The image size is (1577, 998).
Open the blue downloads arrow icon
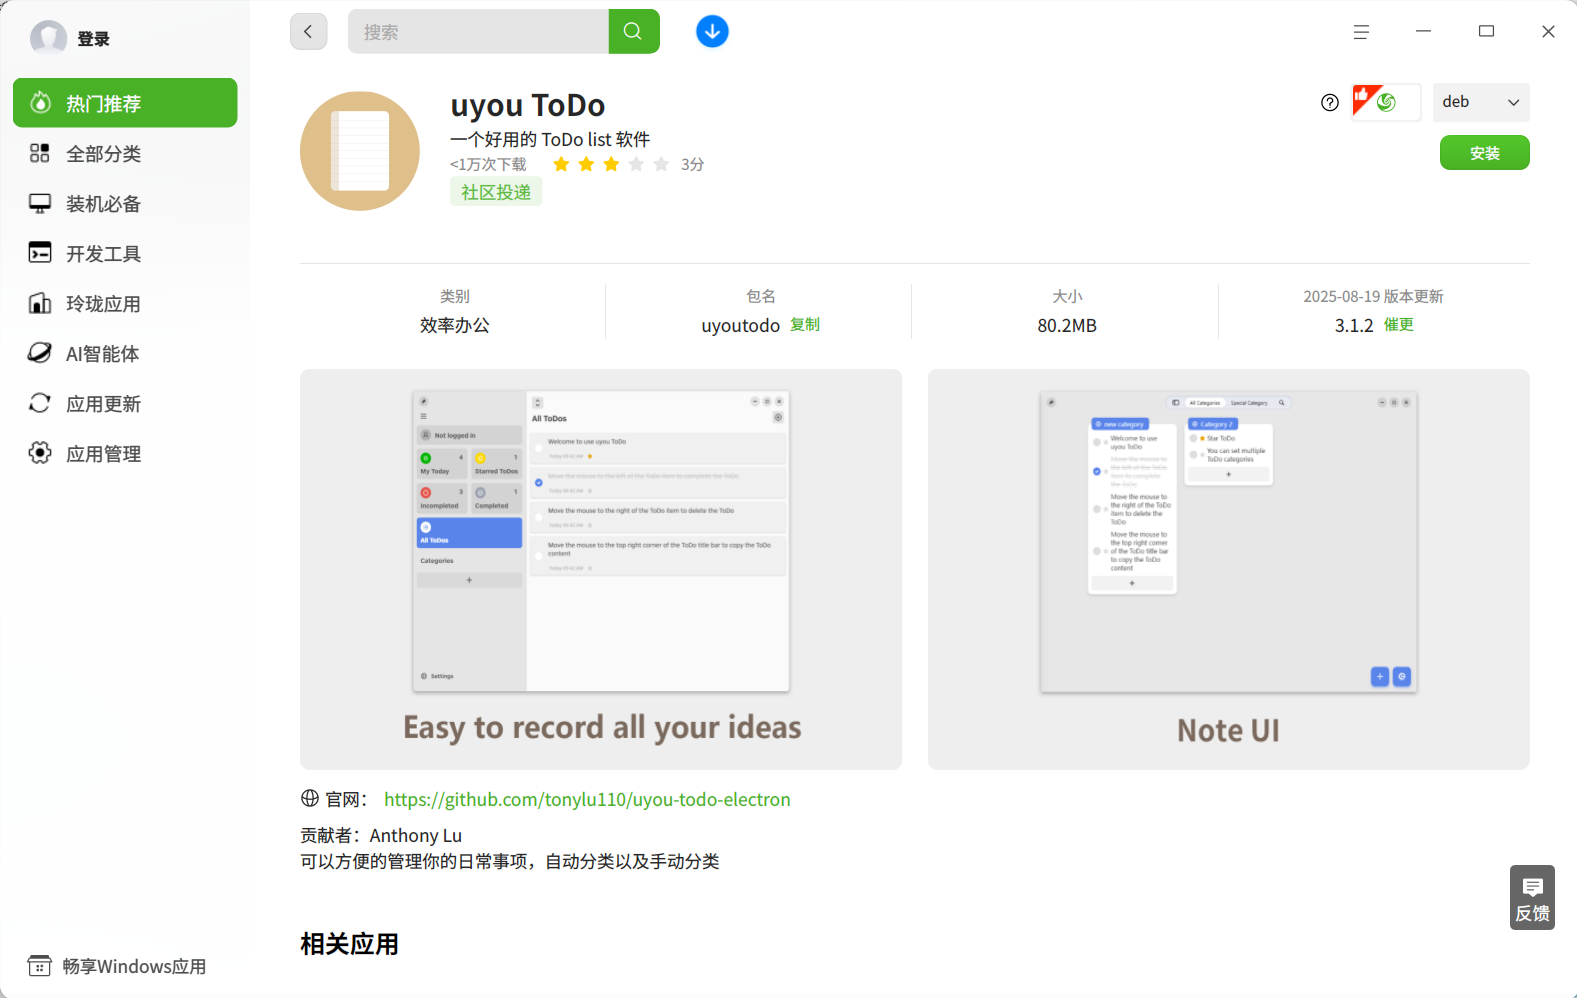[712, 32]
